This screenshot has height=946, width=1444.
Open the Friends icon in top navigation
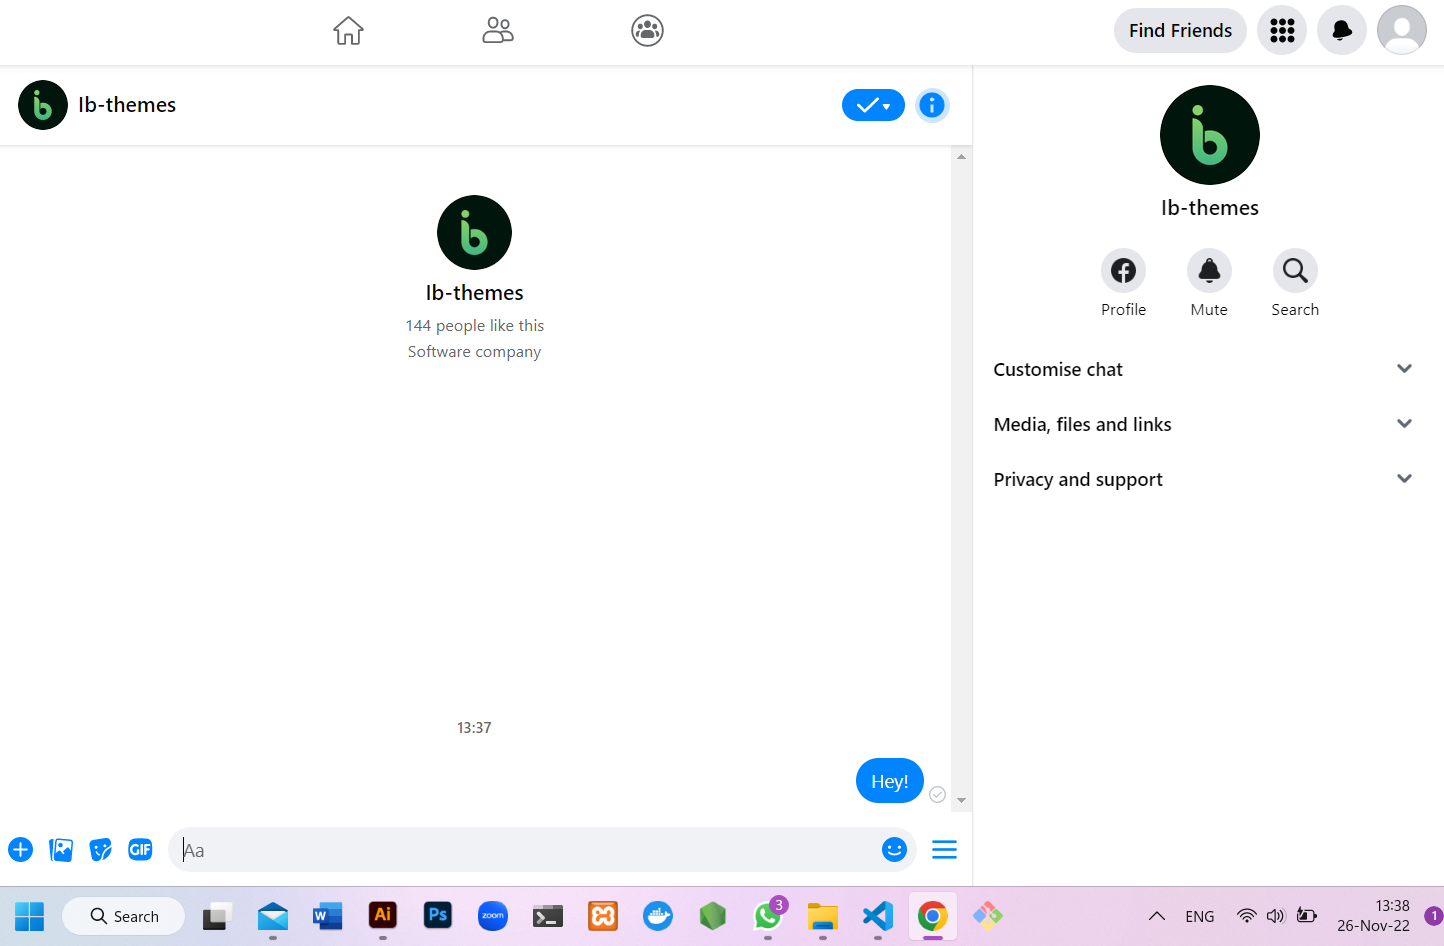pyautogui.click(x=498, y=30)
